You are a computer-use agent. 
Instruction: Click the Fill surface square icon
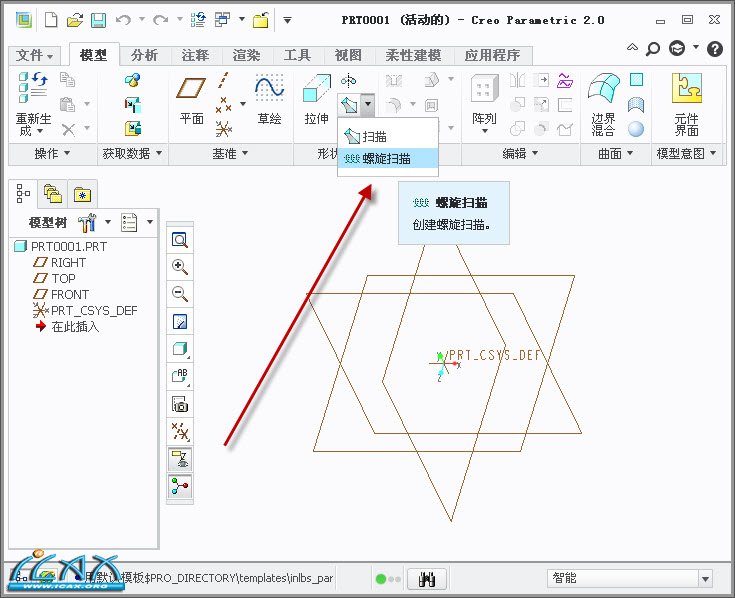(636, 80)
